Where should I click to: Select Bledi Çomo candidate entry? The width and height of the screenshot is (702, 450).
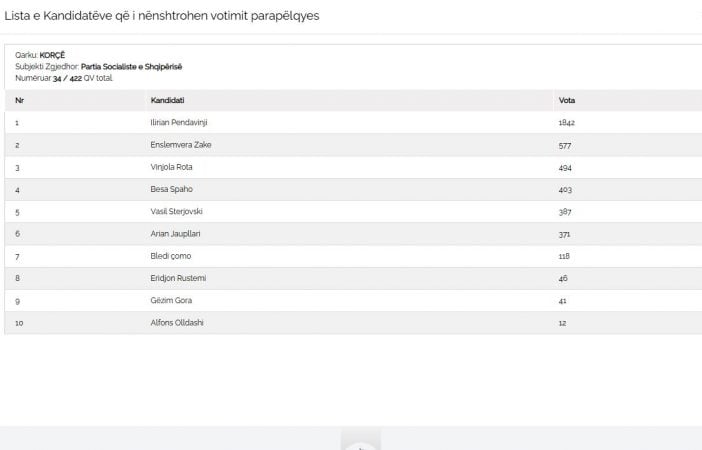(171, 256)
